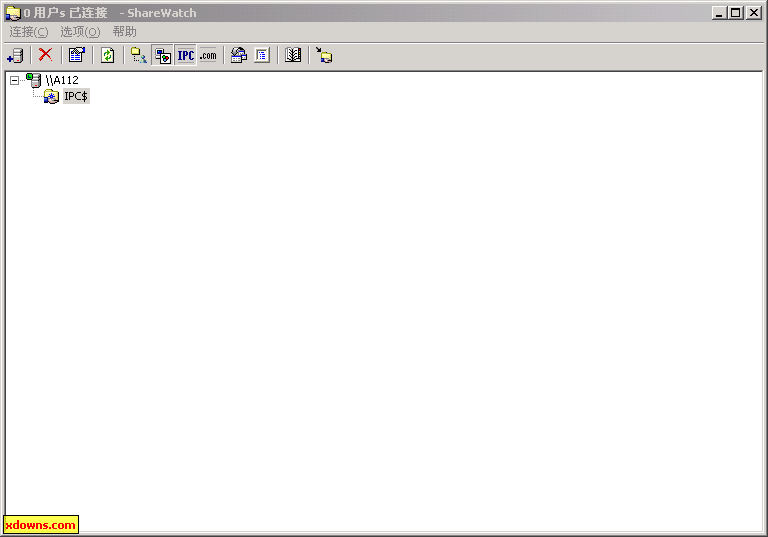Open the properties toolbar icon
This screenshot has width=768, height=537.
[76, 55]
